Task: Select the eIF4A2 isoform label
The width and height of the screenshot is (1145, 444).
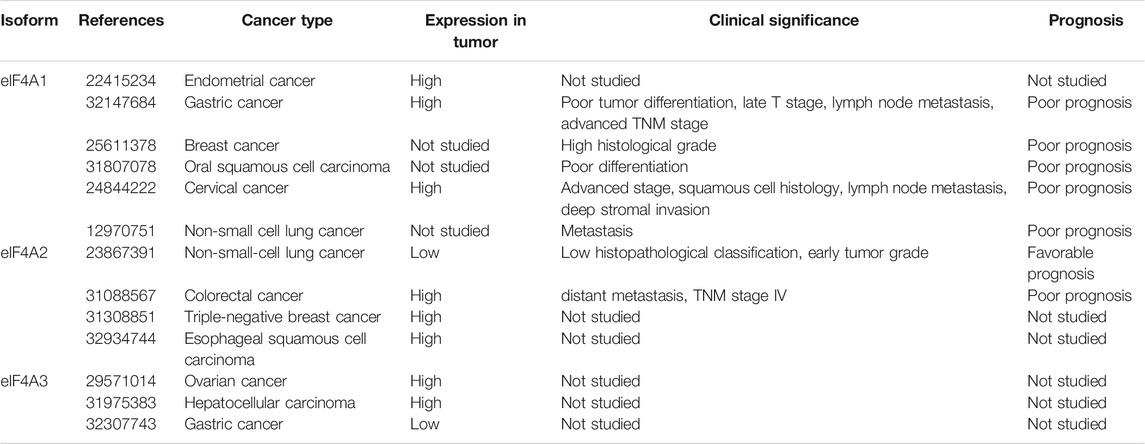Action: coord(24,253)
